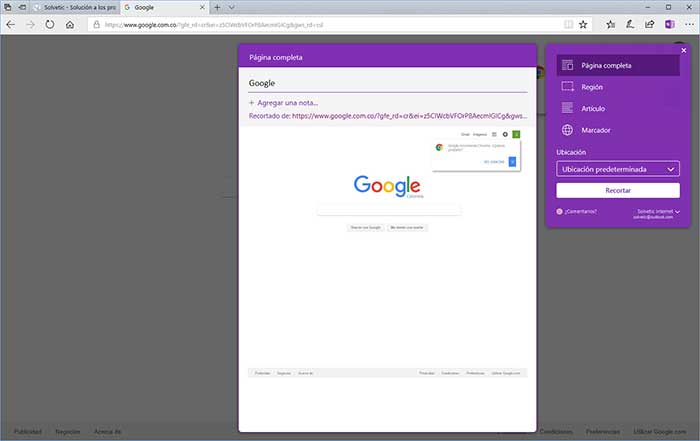Open the ¿Comentarios? feedback link

[576, 211]
